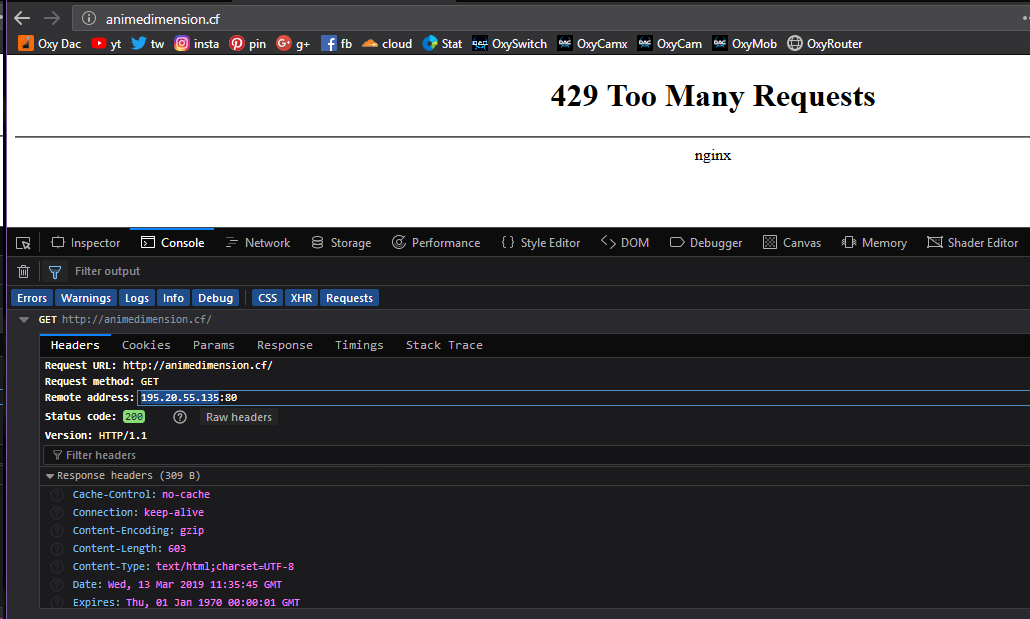Open the OxySwitch bookmark
Screen dimensions: 1030x619
509,43
